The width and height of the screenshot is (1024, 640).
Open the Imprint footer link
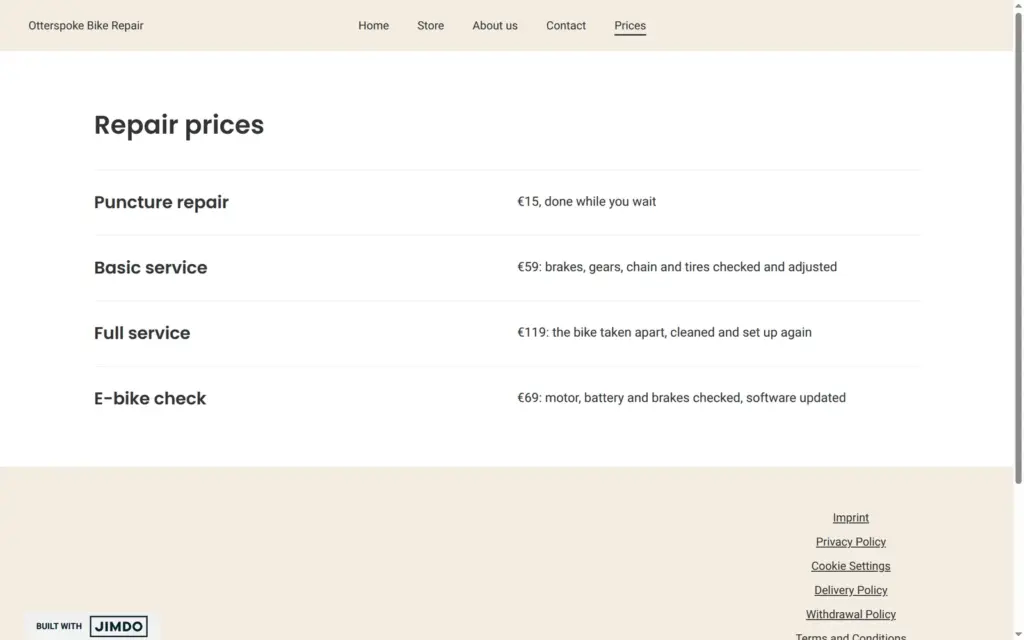[850, 517]
